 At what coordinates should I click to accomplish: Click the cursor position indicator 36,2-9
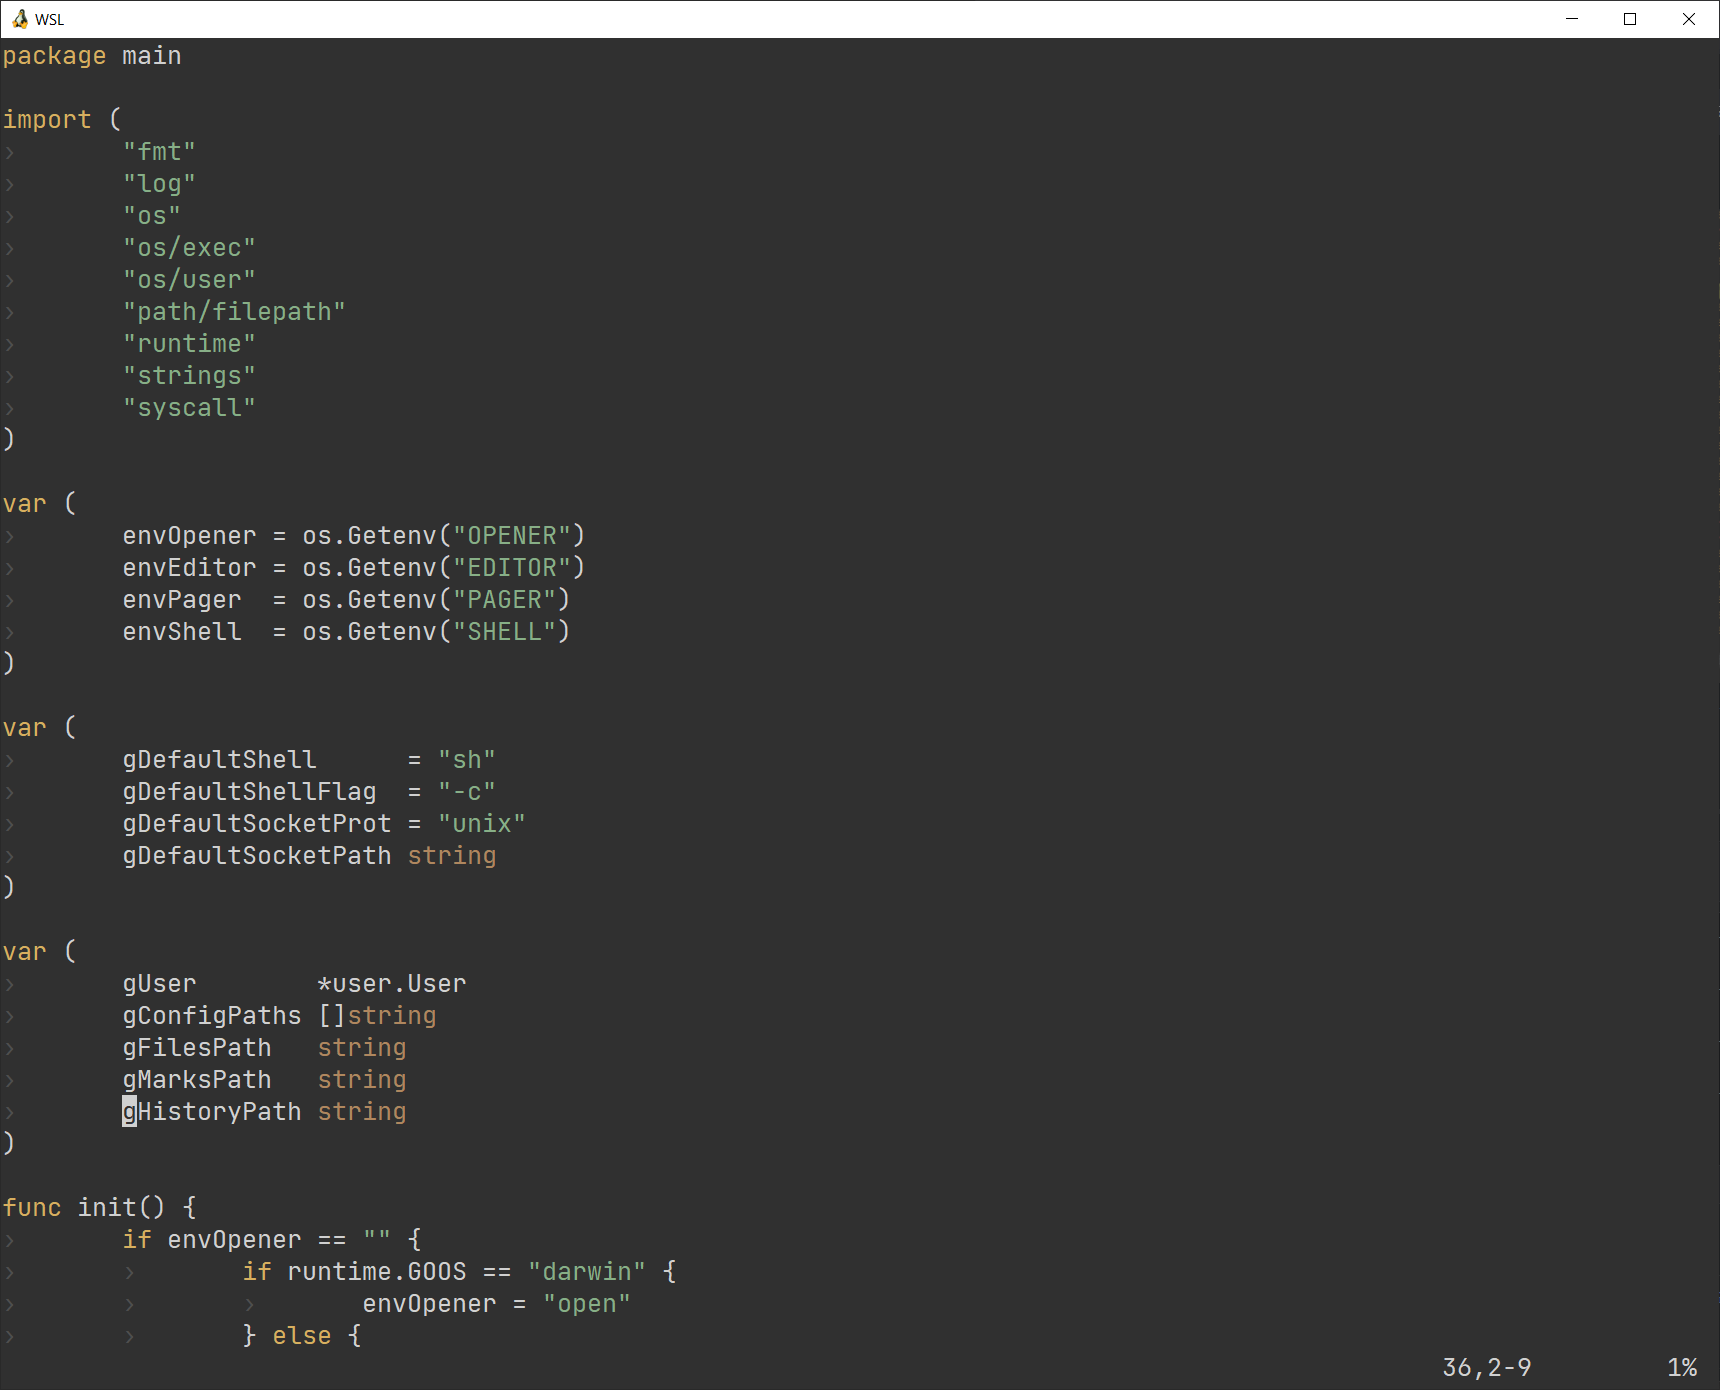click(x=1487, y=1368)
